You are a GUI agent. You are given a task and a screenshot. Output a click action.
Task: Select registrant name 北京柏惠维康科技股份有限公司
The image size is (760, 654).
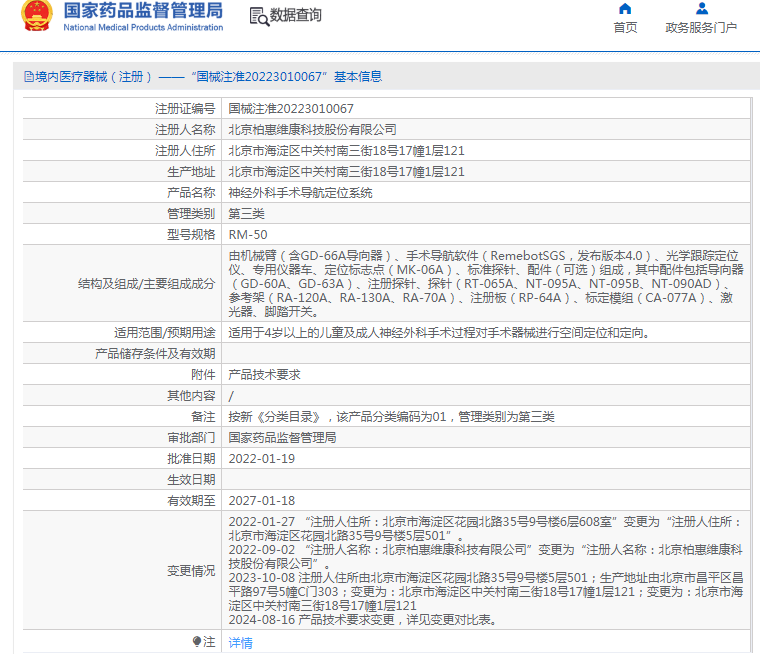click(312, 129)
